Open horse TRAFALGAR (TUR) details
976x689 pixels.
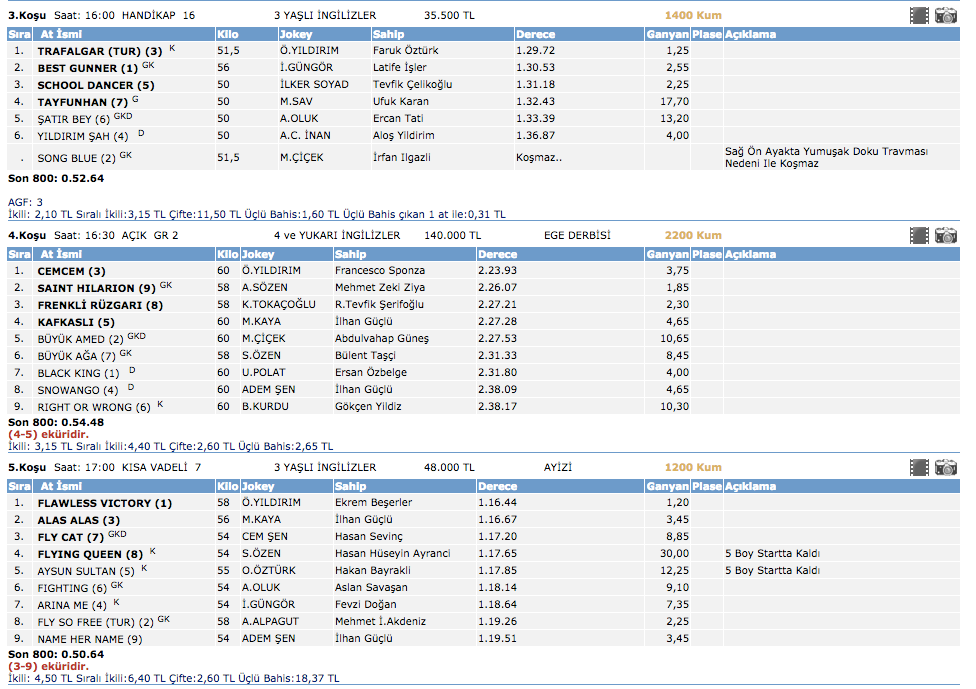99,51
